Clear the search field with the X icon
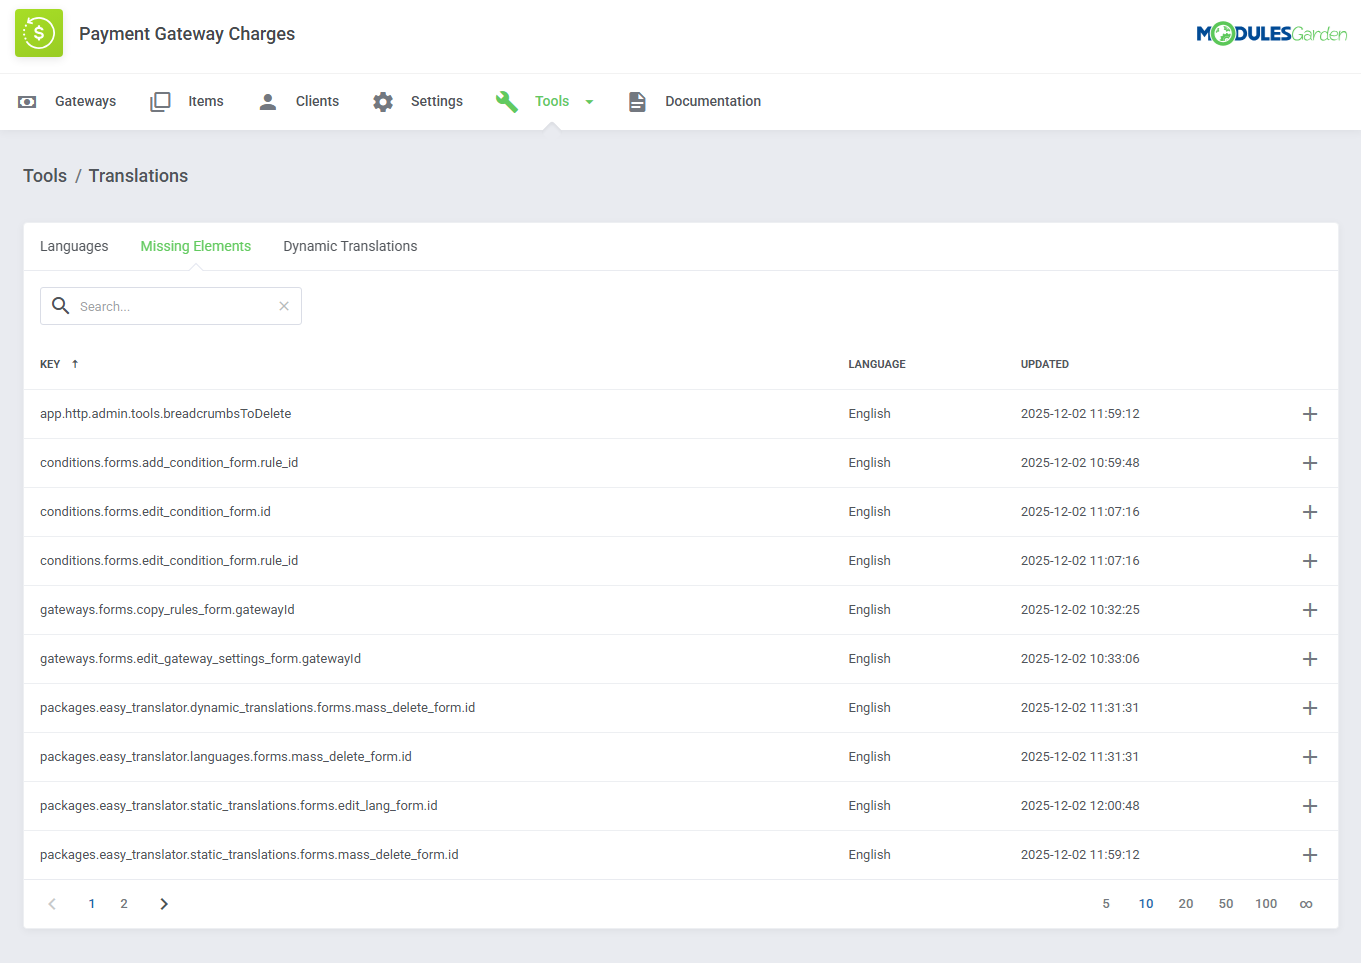Screen dimensions: 1361x963 coord(283,305)
